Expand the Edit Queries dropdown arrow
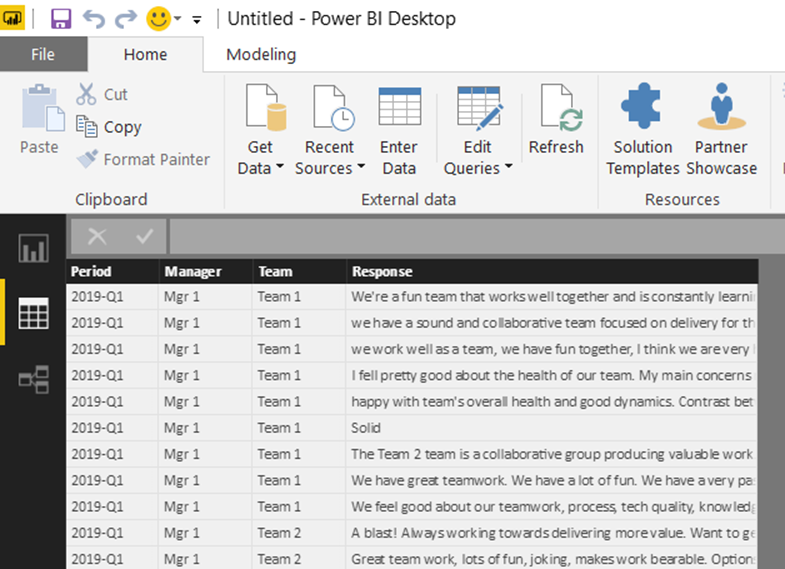Viewport: 785px width, 569px height. (x=509, y=166)
